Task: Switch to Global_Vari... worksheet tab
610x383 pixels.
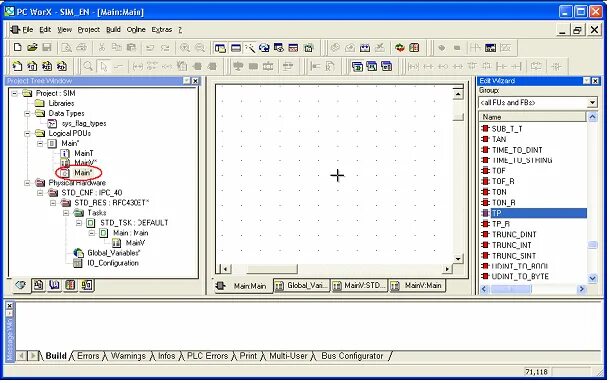Action: [302, 286]
